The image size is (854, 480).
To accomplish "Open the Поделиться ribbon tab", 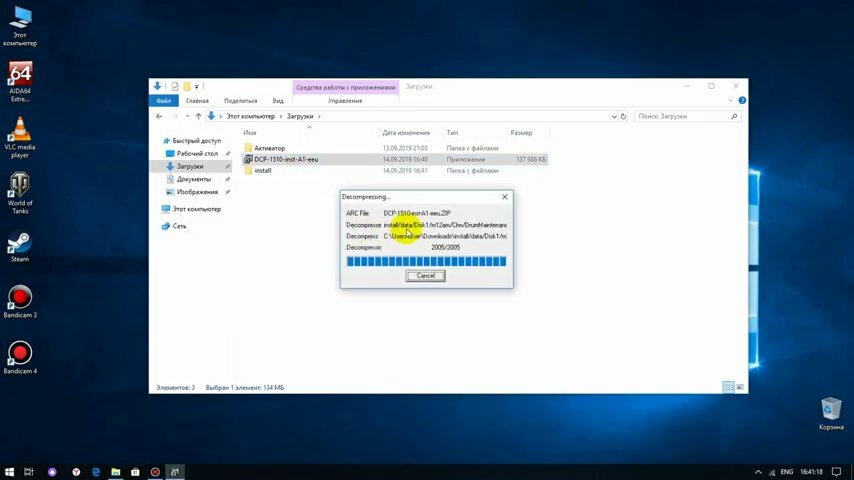I will [x=240, y=101].
